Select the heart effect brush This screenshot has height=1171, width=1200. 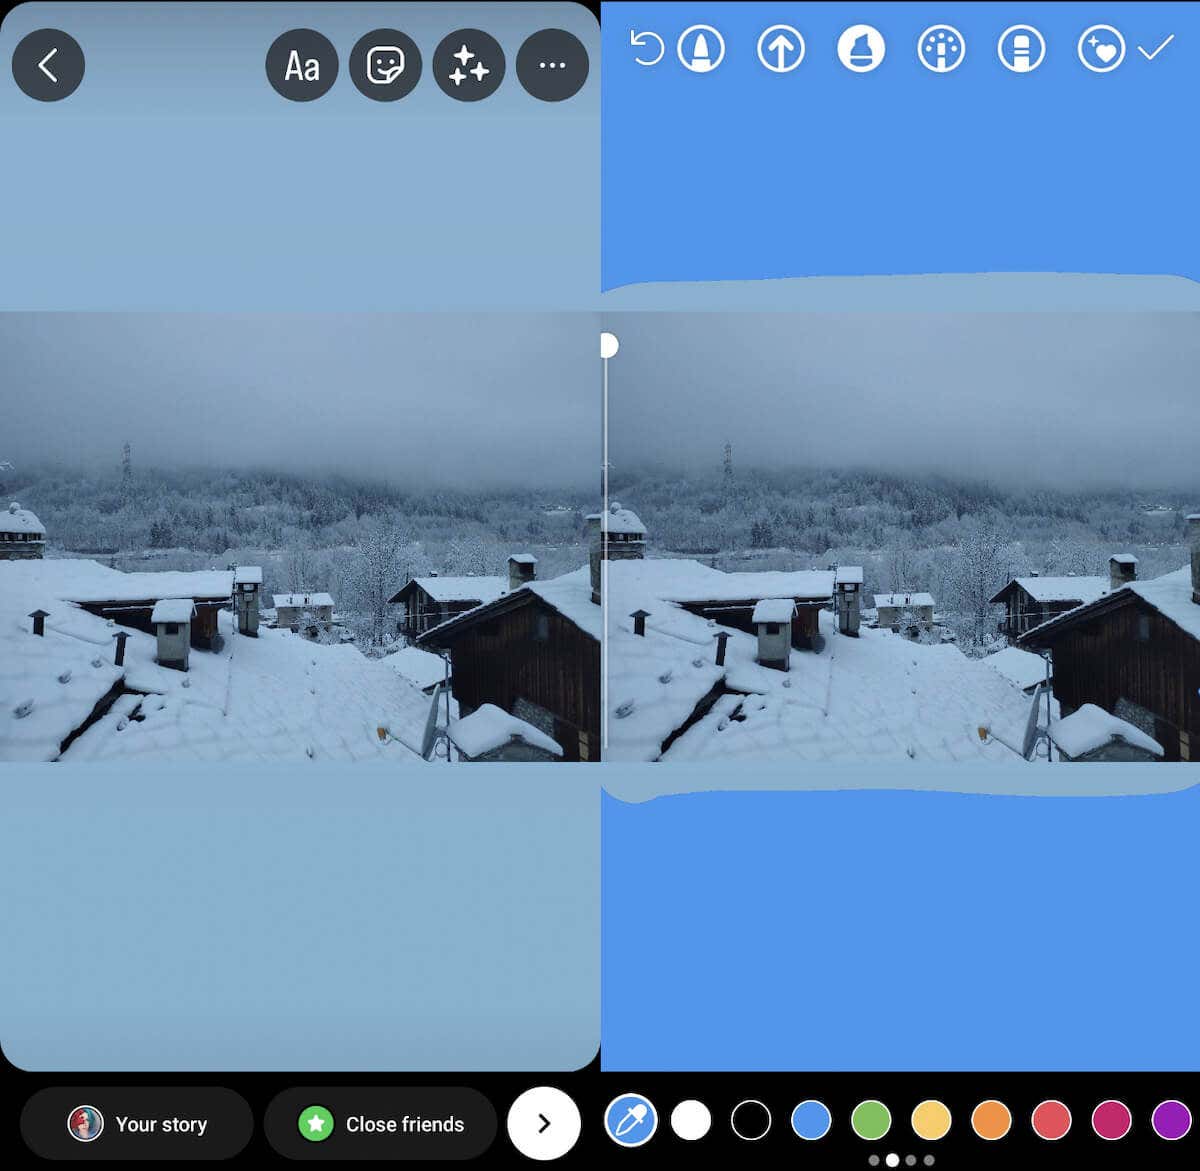point(1101,49)
